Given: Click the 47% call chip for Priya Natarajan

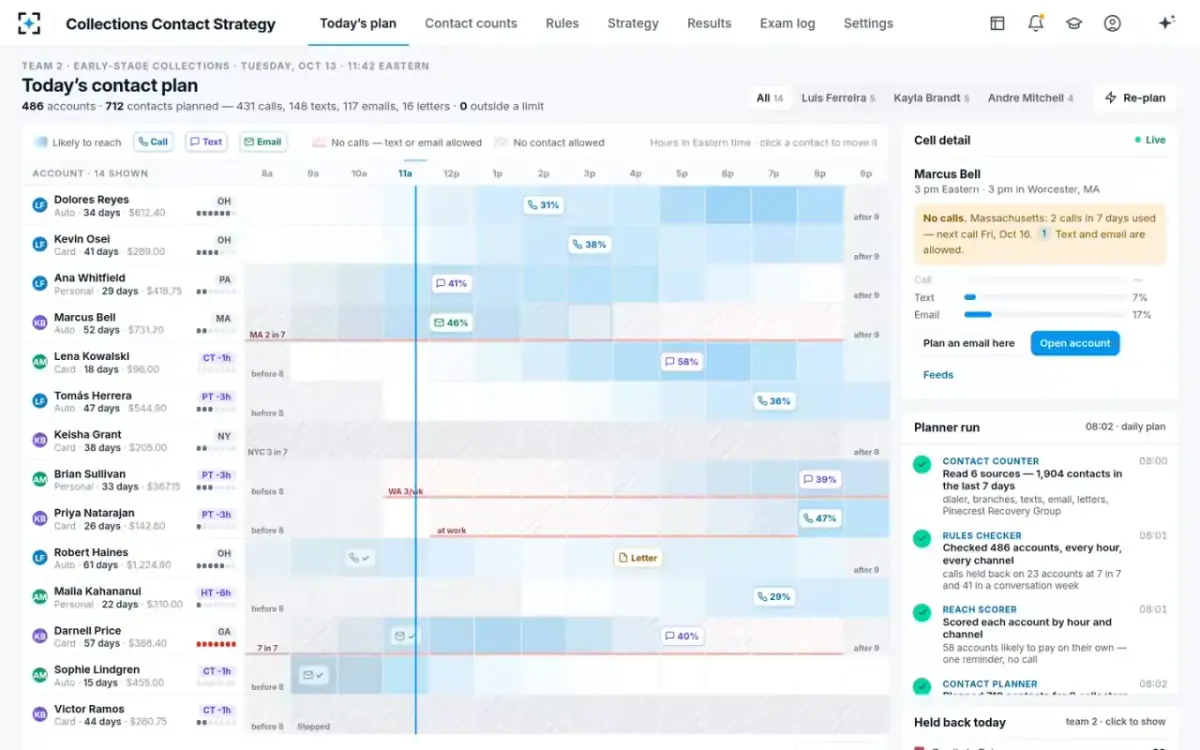Looking at the screenshot, I should 820,518.
